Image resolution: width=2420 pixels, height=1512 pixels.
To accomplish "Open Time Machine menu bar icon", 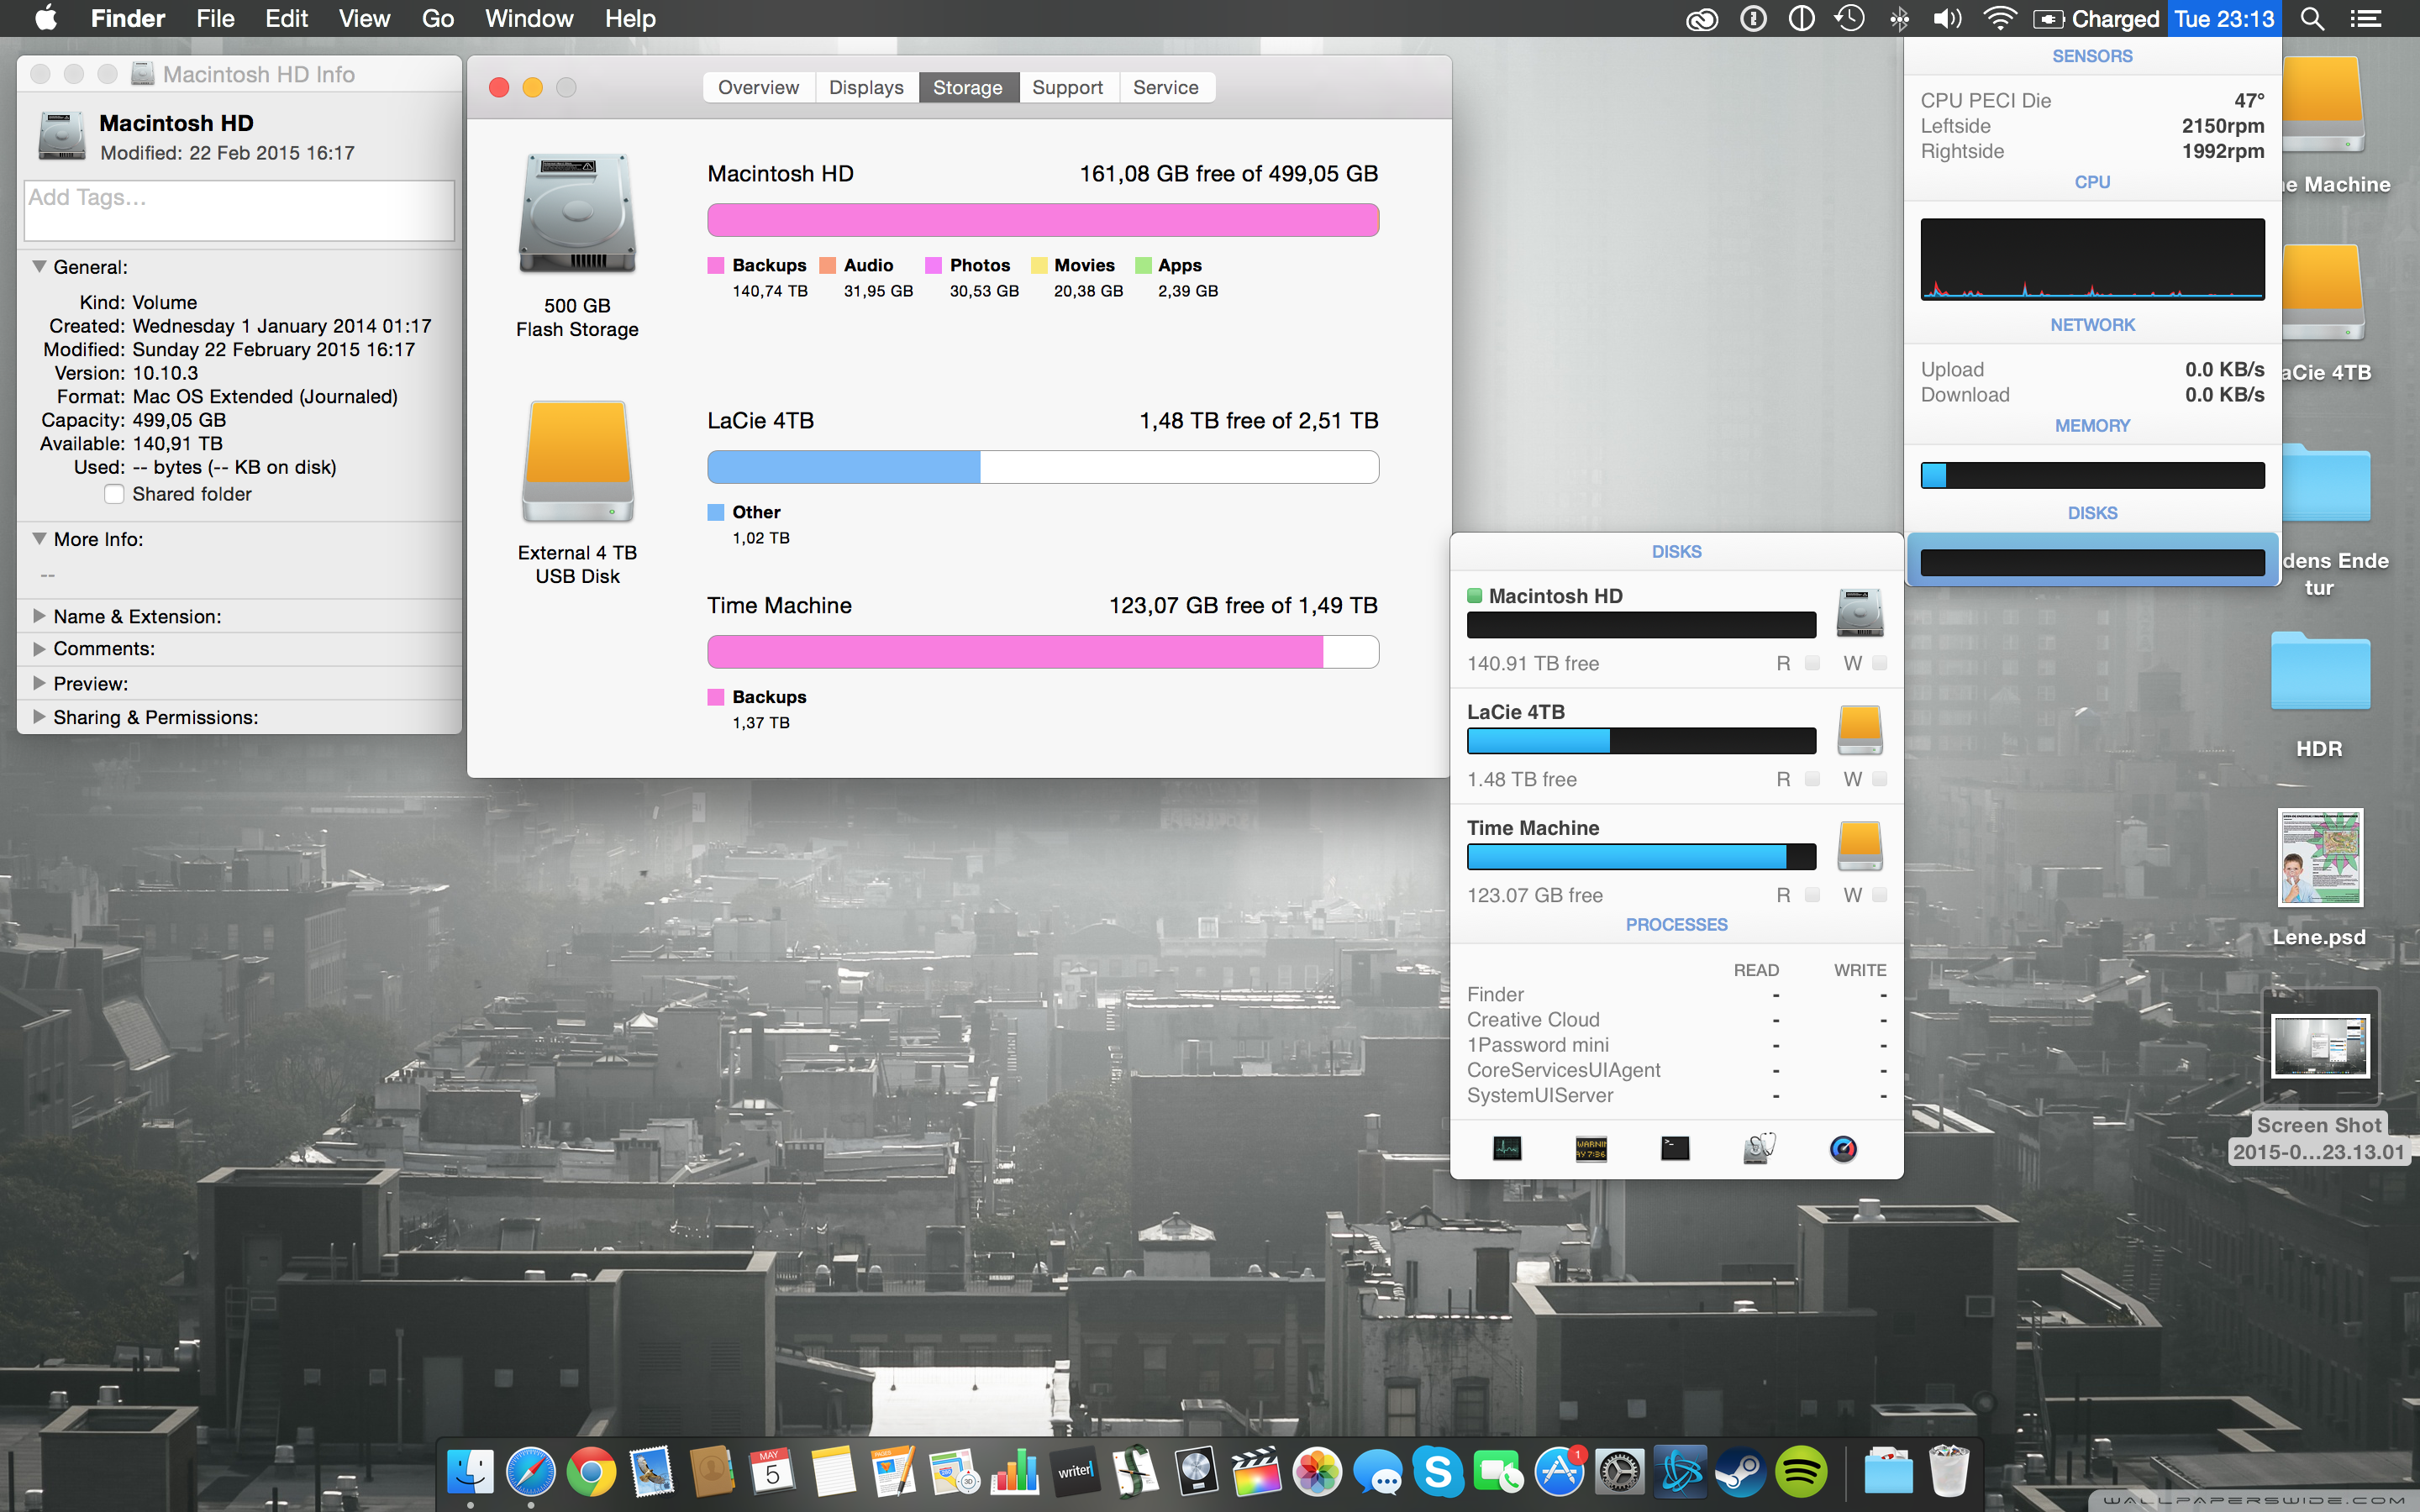I will (x=1849, y=19).
